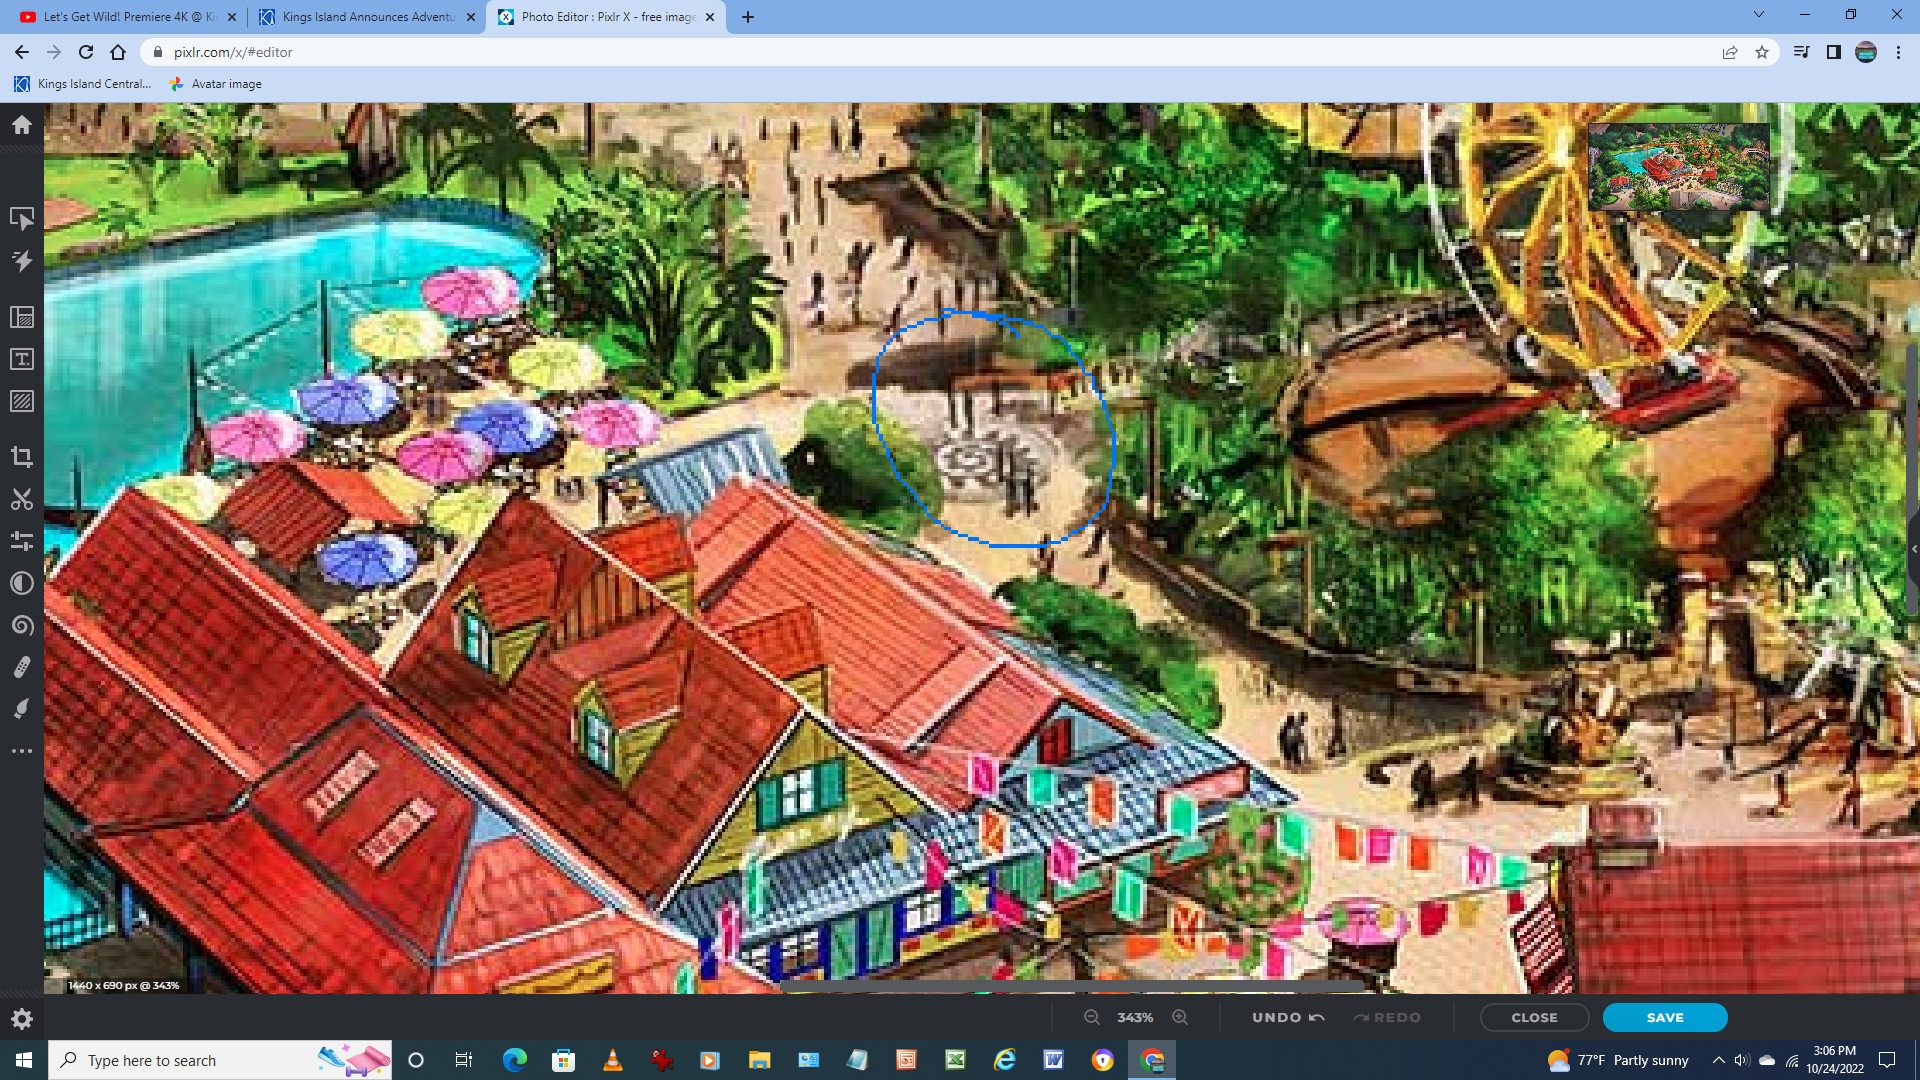The width and height of the screenshot is (1920, 1080).
Task: Select the Text tool
Action: [22, 359]
